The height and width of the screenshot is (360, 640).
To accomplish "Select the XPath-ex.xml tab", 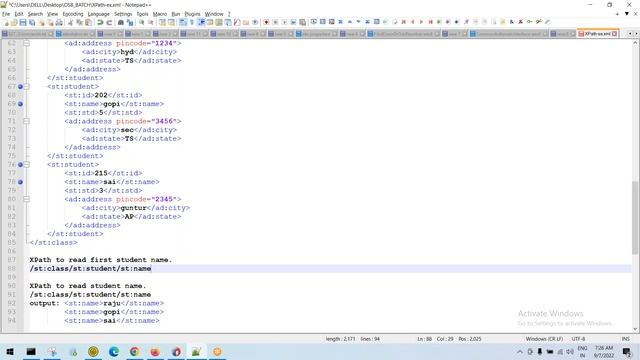I will (598, 34).
